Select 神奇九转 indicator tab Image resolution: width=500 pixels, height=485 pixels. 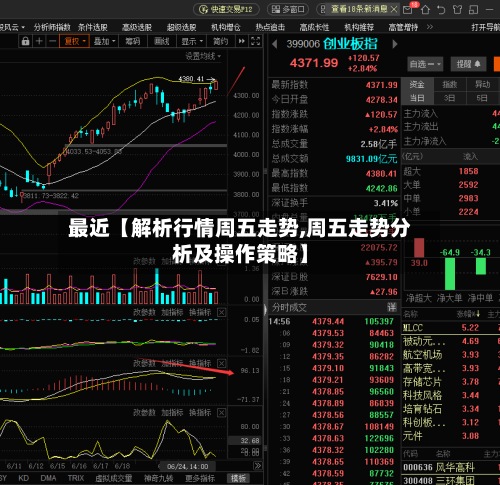point(159,478)
